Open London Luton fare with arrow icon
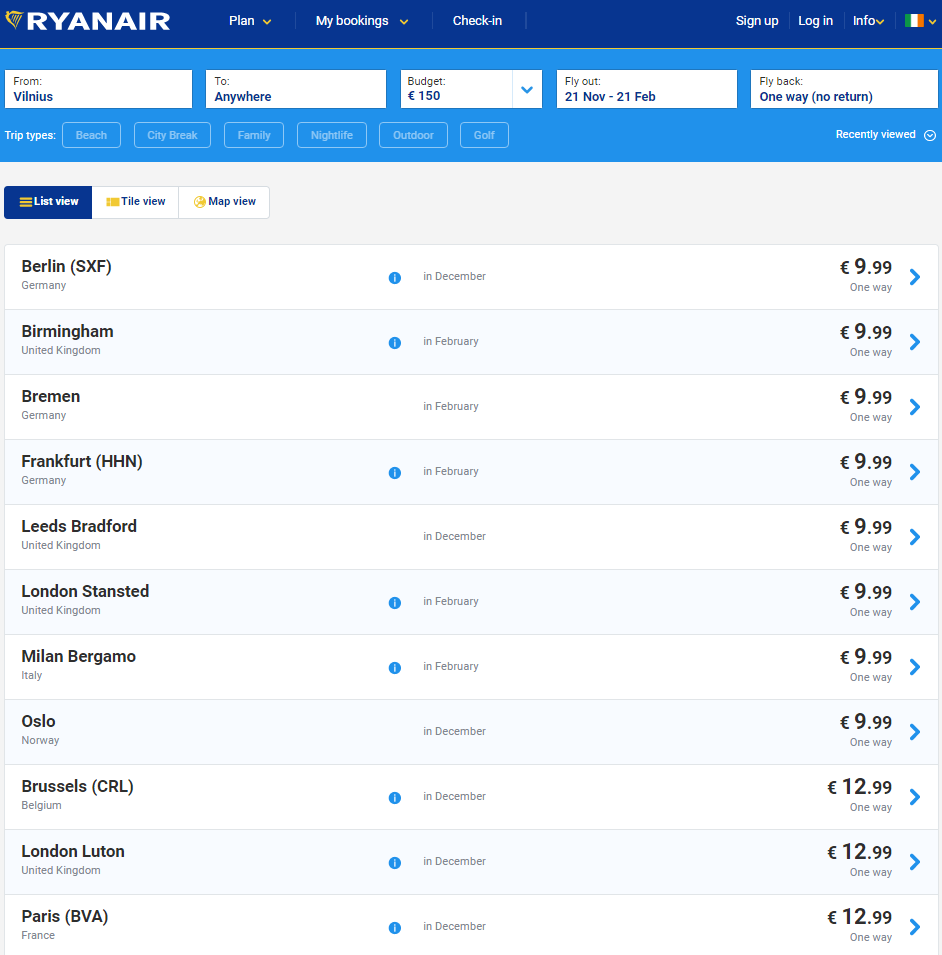The image size is (942, 955). (x=915, y=862)
